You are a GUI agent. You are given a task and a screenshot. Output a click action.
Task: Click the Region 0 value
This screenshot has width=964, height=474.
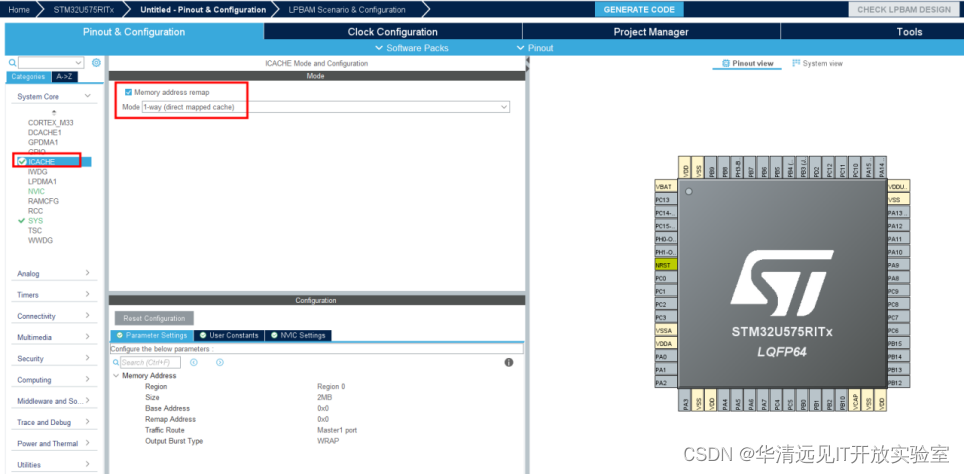(x=331, y=387)
